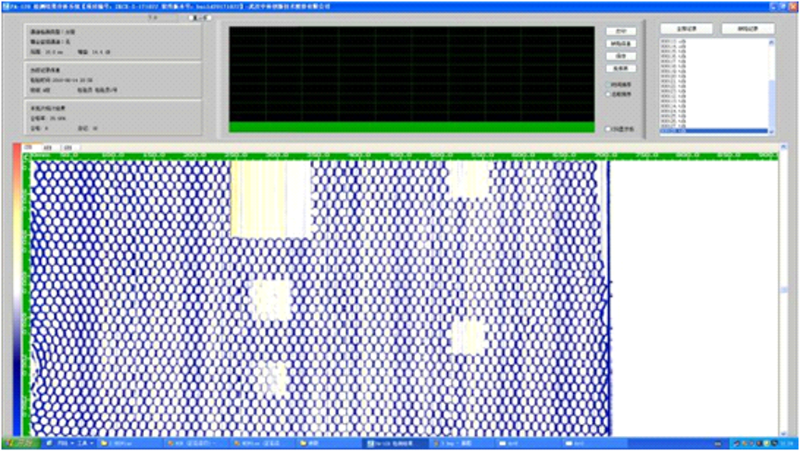Click the list's scroll-down arrow
The height and width of the screenshot is (451, 800).
(x=771, y=131)
